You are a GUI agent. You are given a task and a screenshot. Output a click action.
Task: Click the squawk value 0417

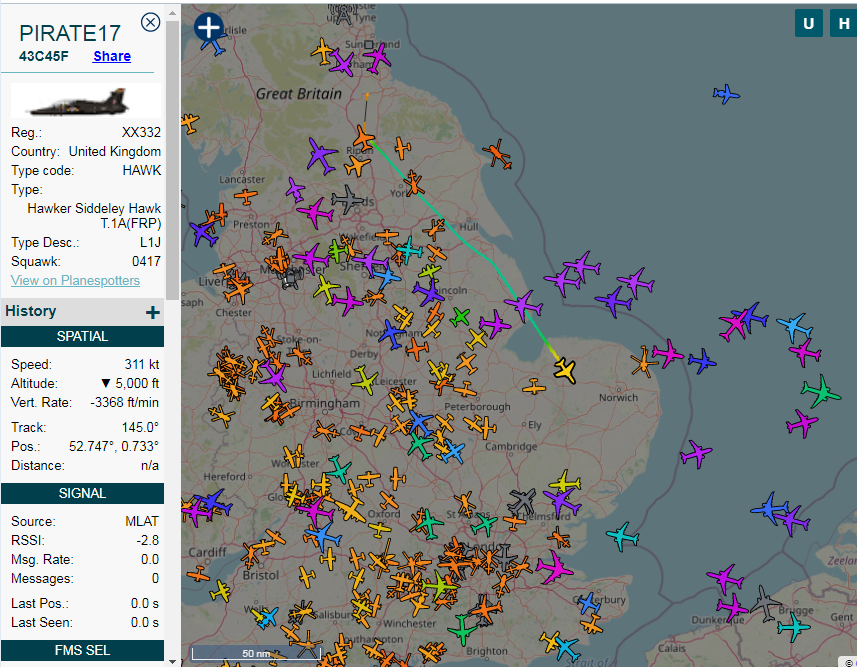coord(146,261)
